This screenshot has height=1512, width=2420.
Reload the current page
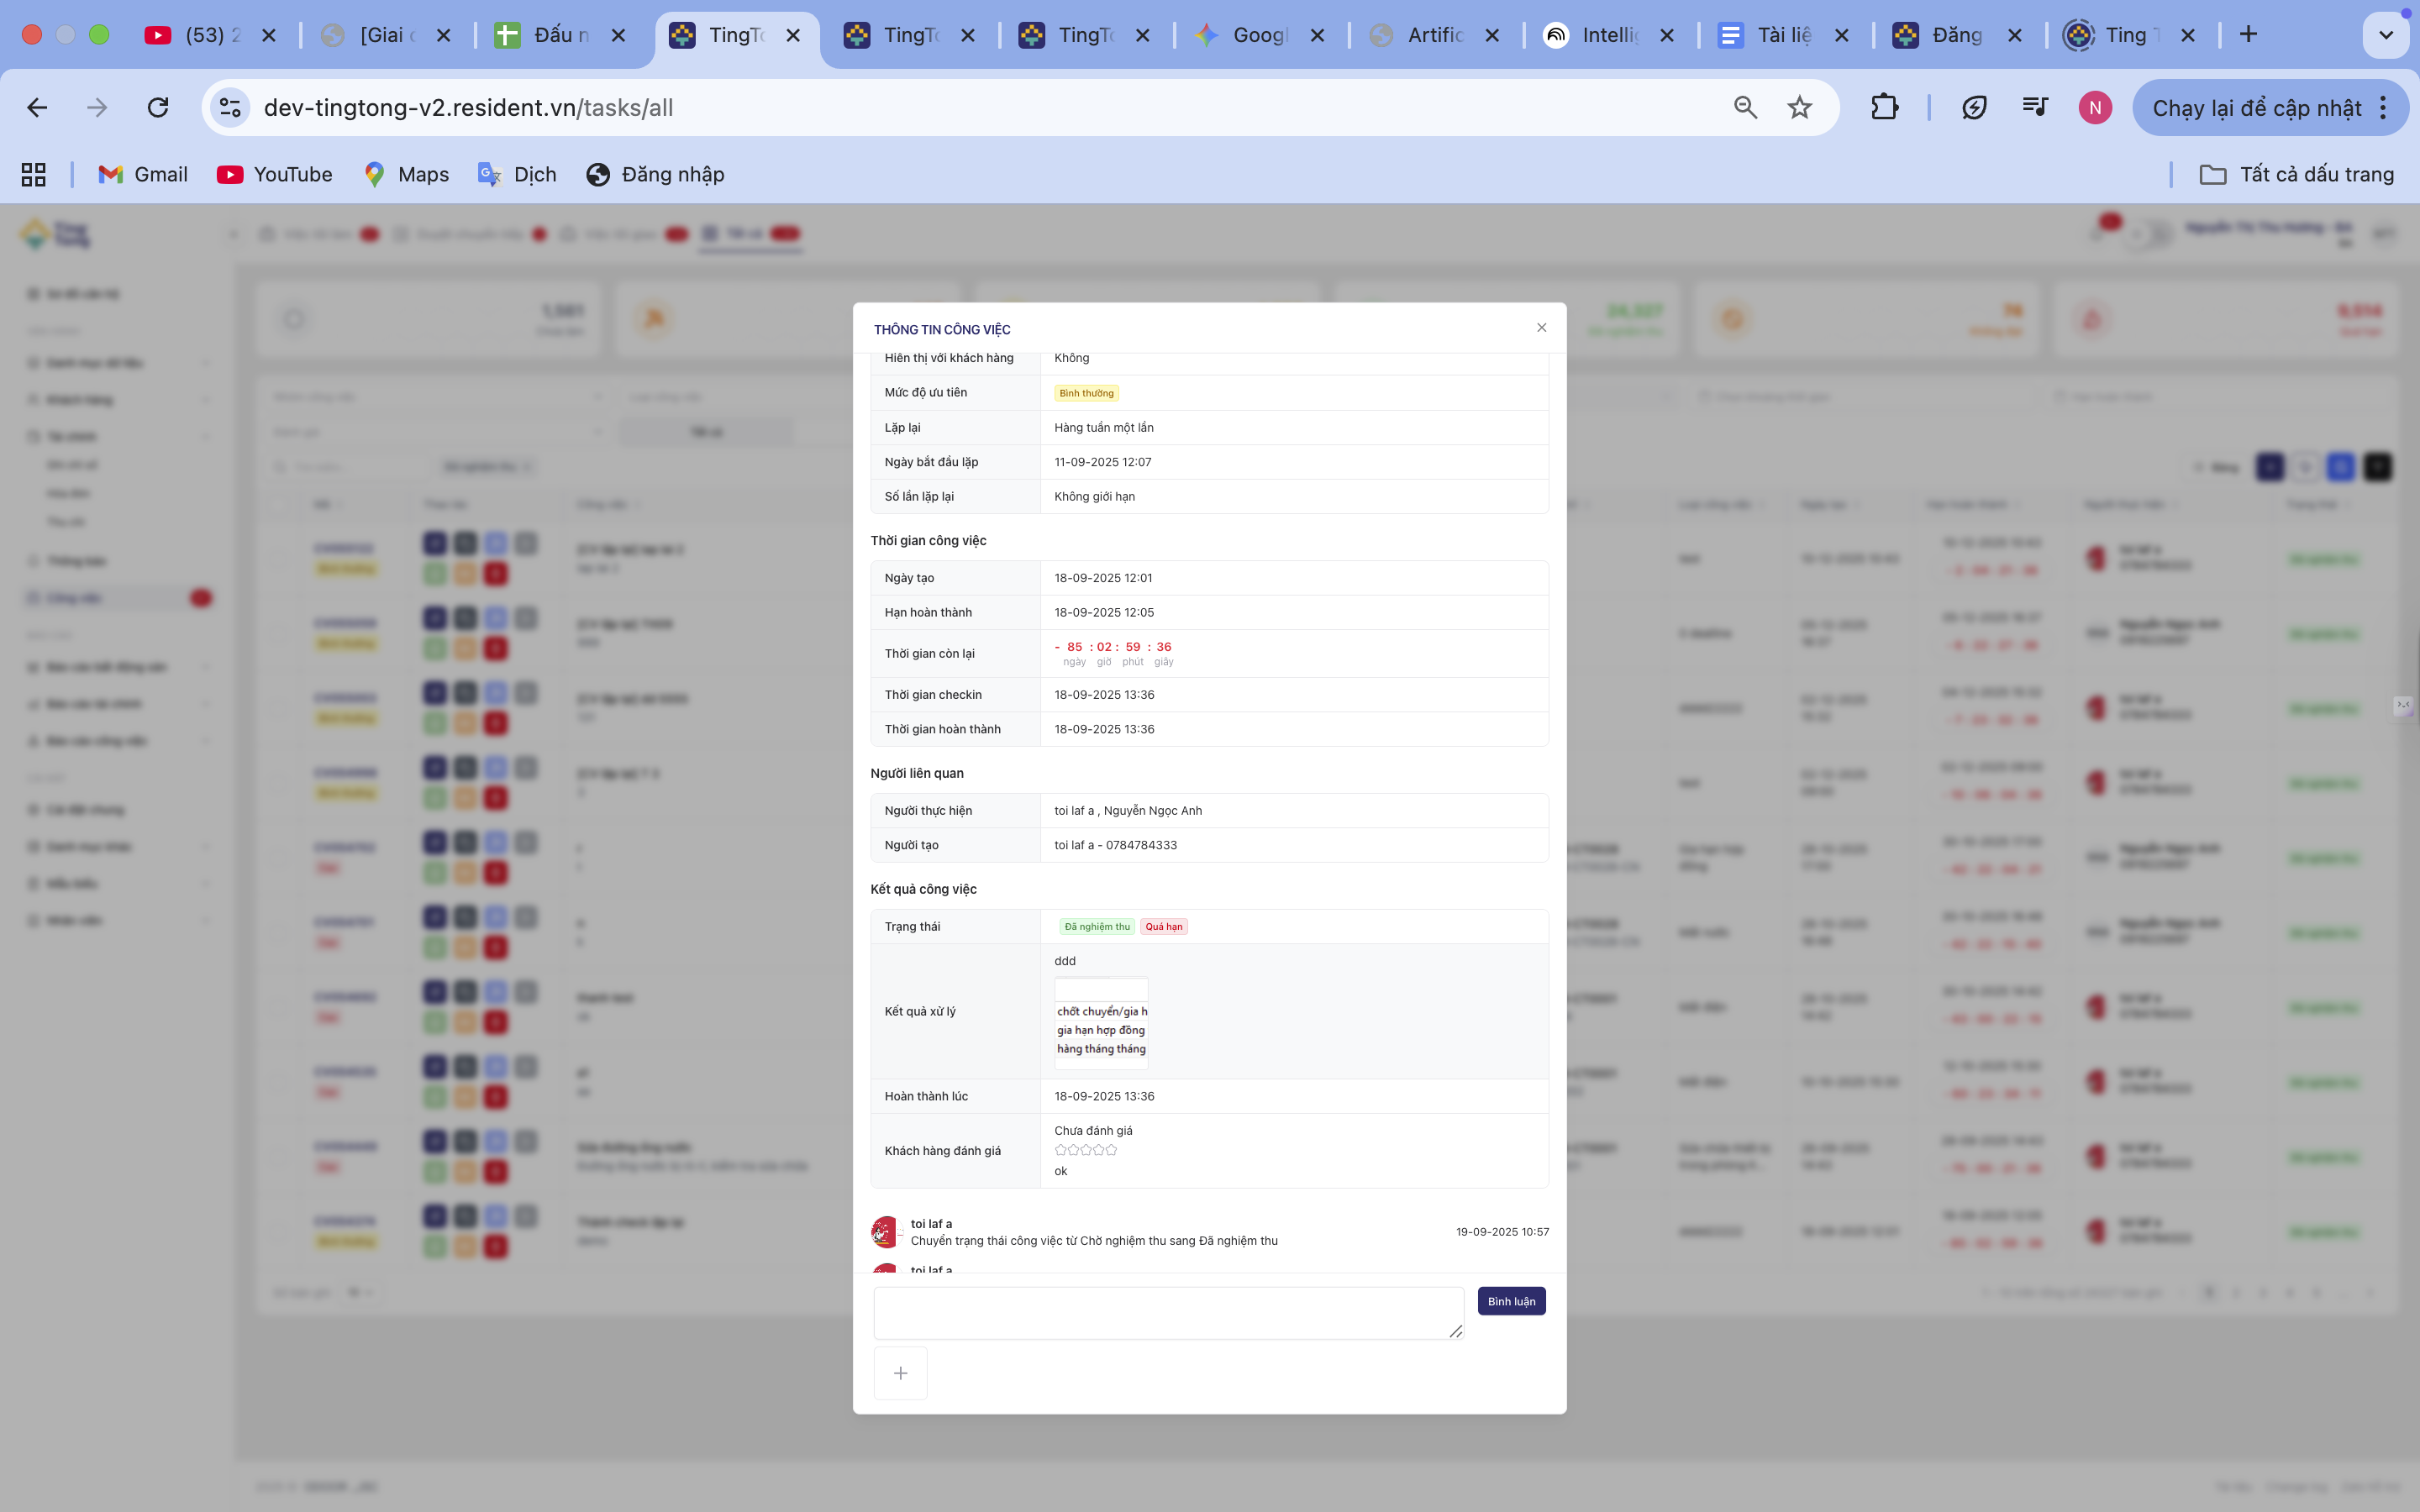[x=158, y=108]
